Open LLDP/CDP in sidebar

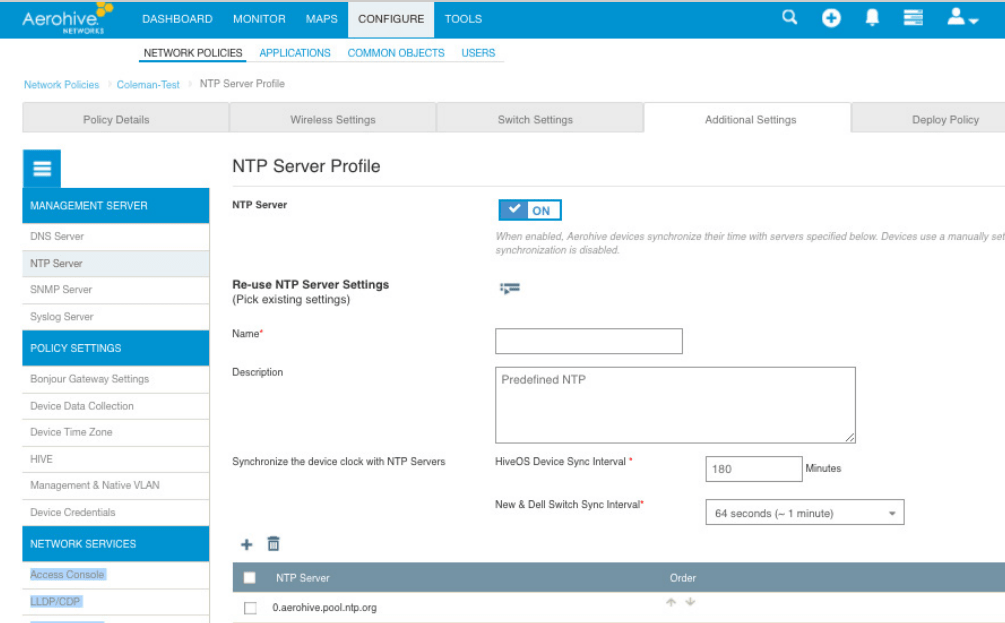116,602
